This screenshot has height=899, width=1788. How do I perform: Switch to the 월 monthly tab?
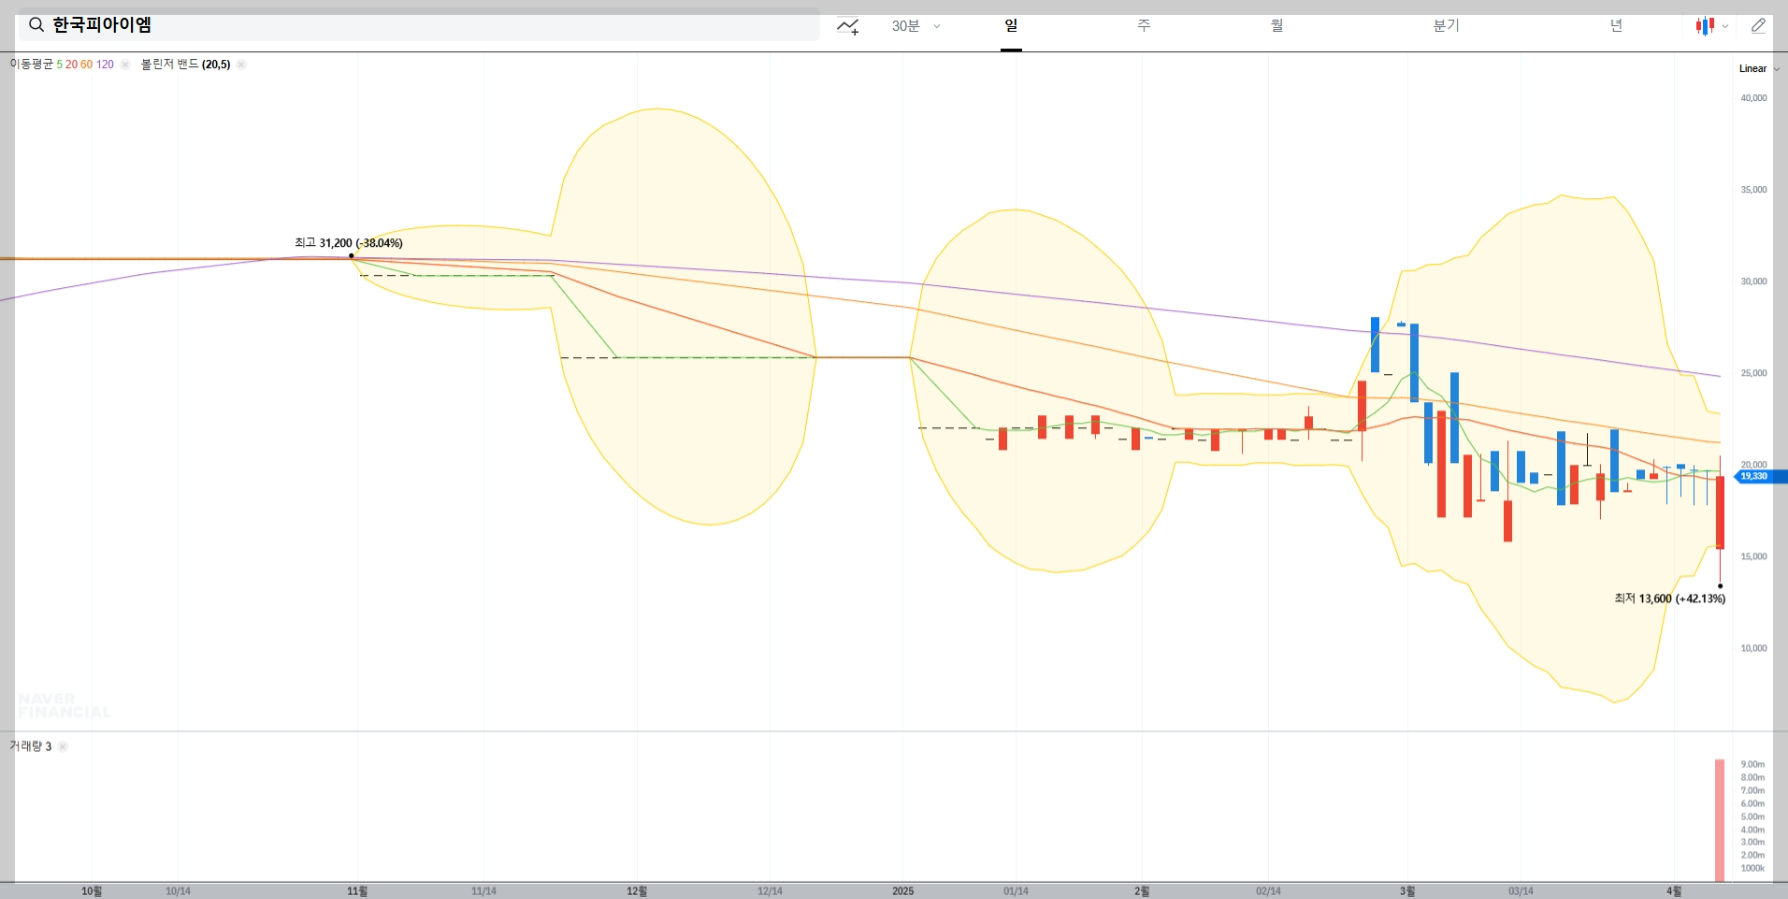(1277, 26)
